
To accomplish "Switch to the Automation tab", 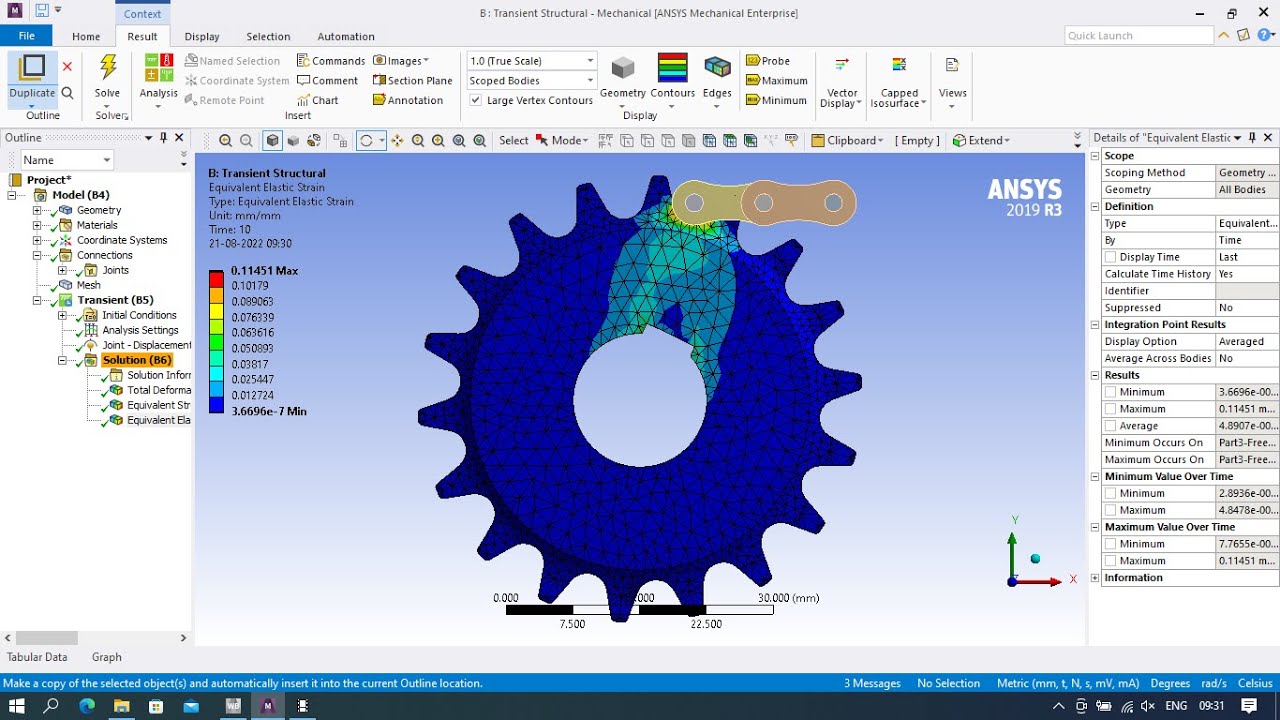I will pyautogui.click(x=346, y=36).
